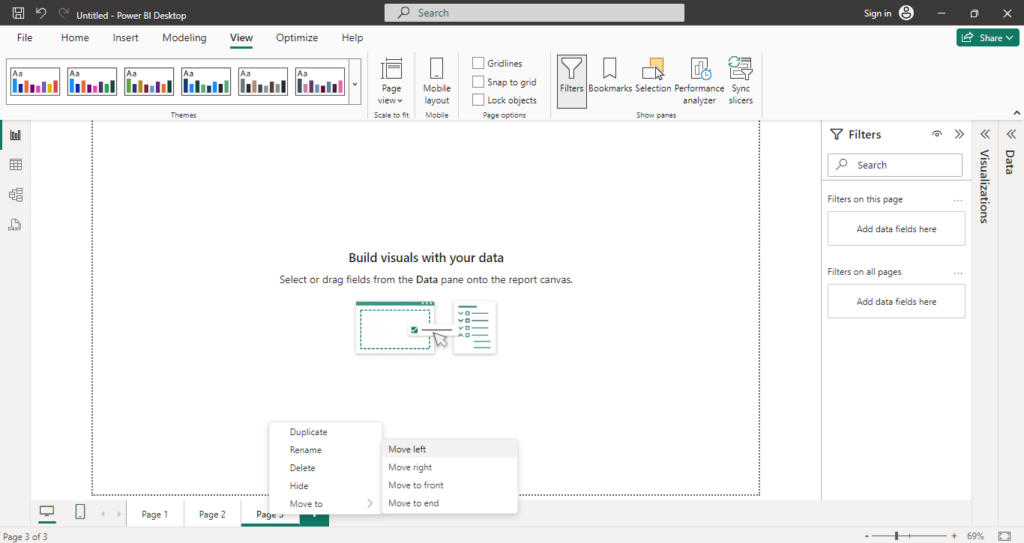Image resolution: width=1024 pixels, height=543 pixels.
Task: Click the Save icon in title bar
Action: [18, 13]
